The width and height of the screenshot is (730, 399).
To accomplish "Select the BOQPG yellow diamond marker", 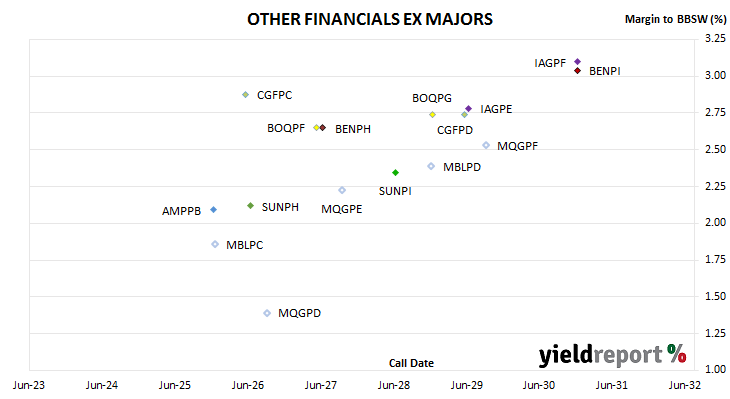I will (432, 115).
